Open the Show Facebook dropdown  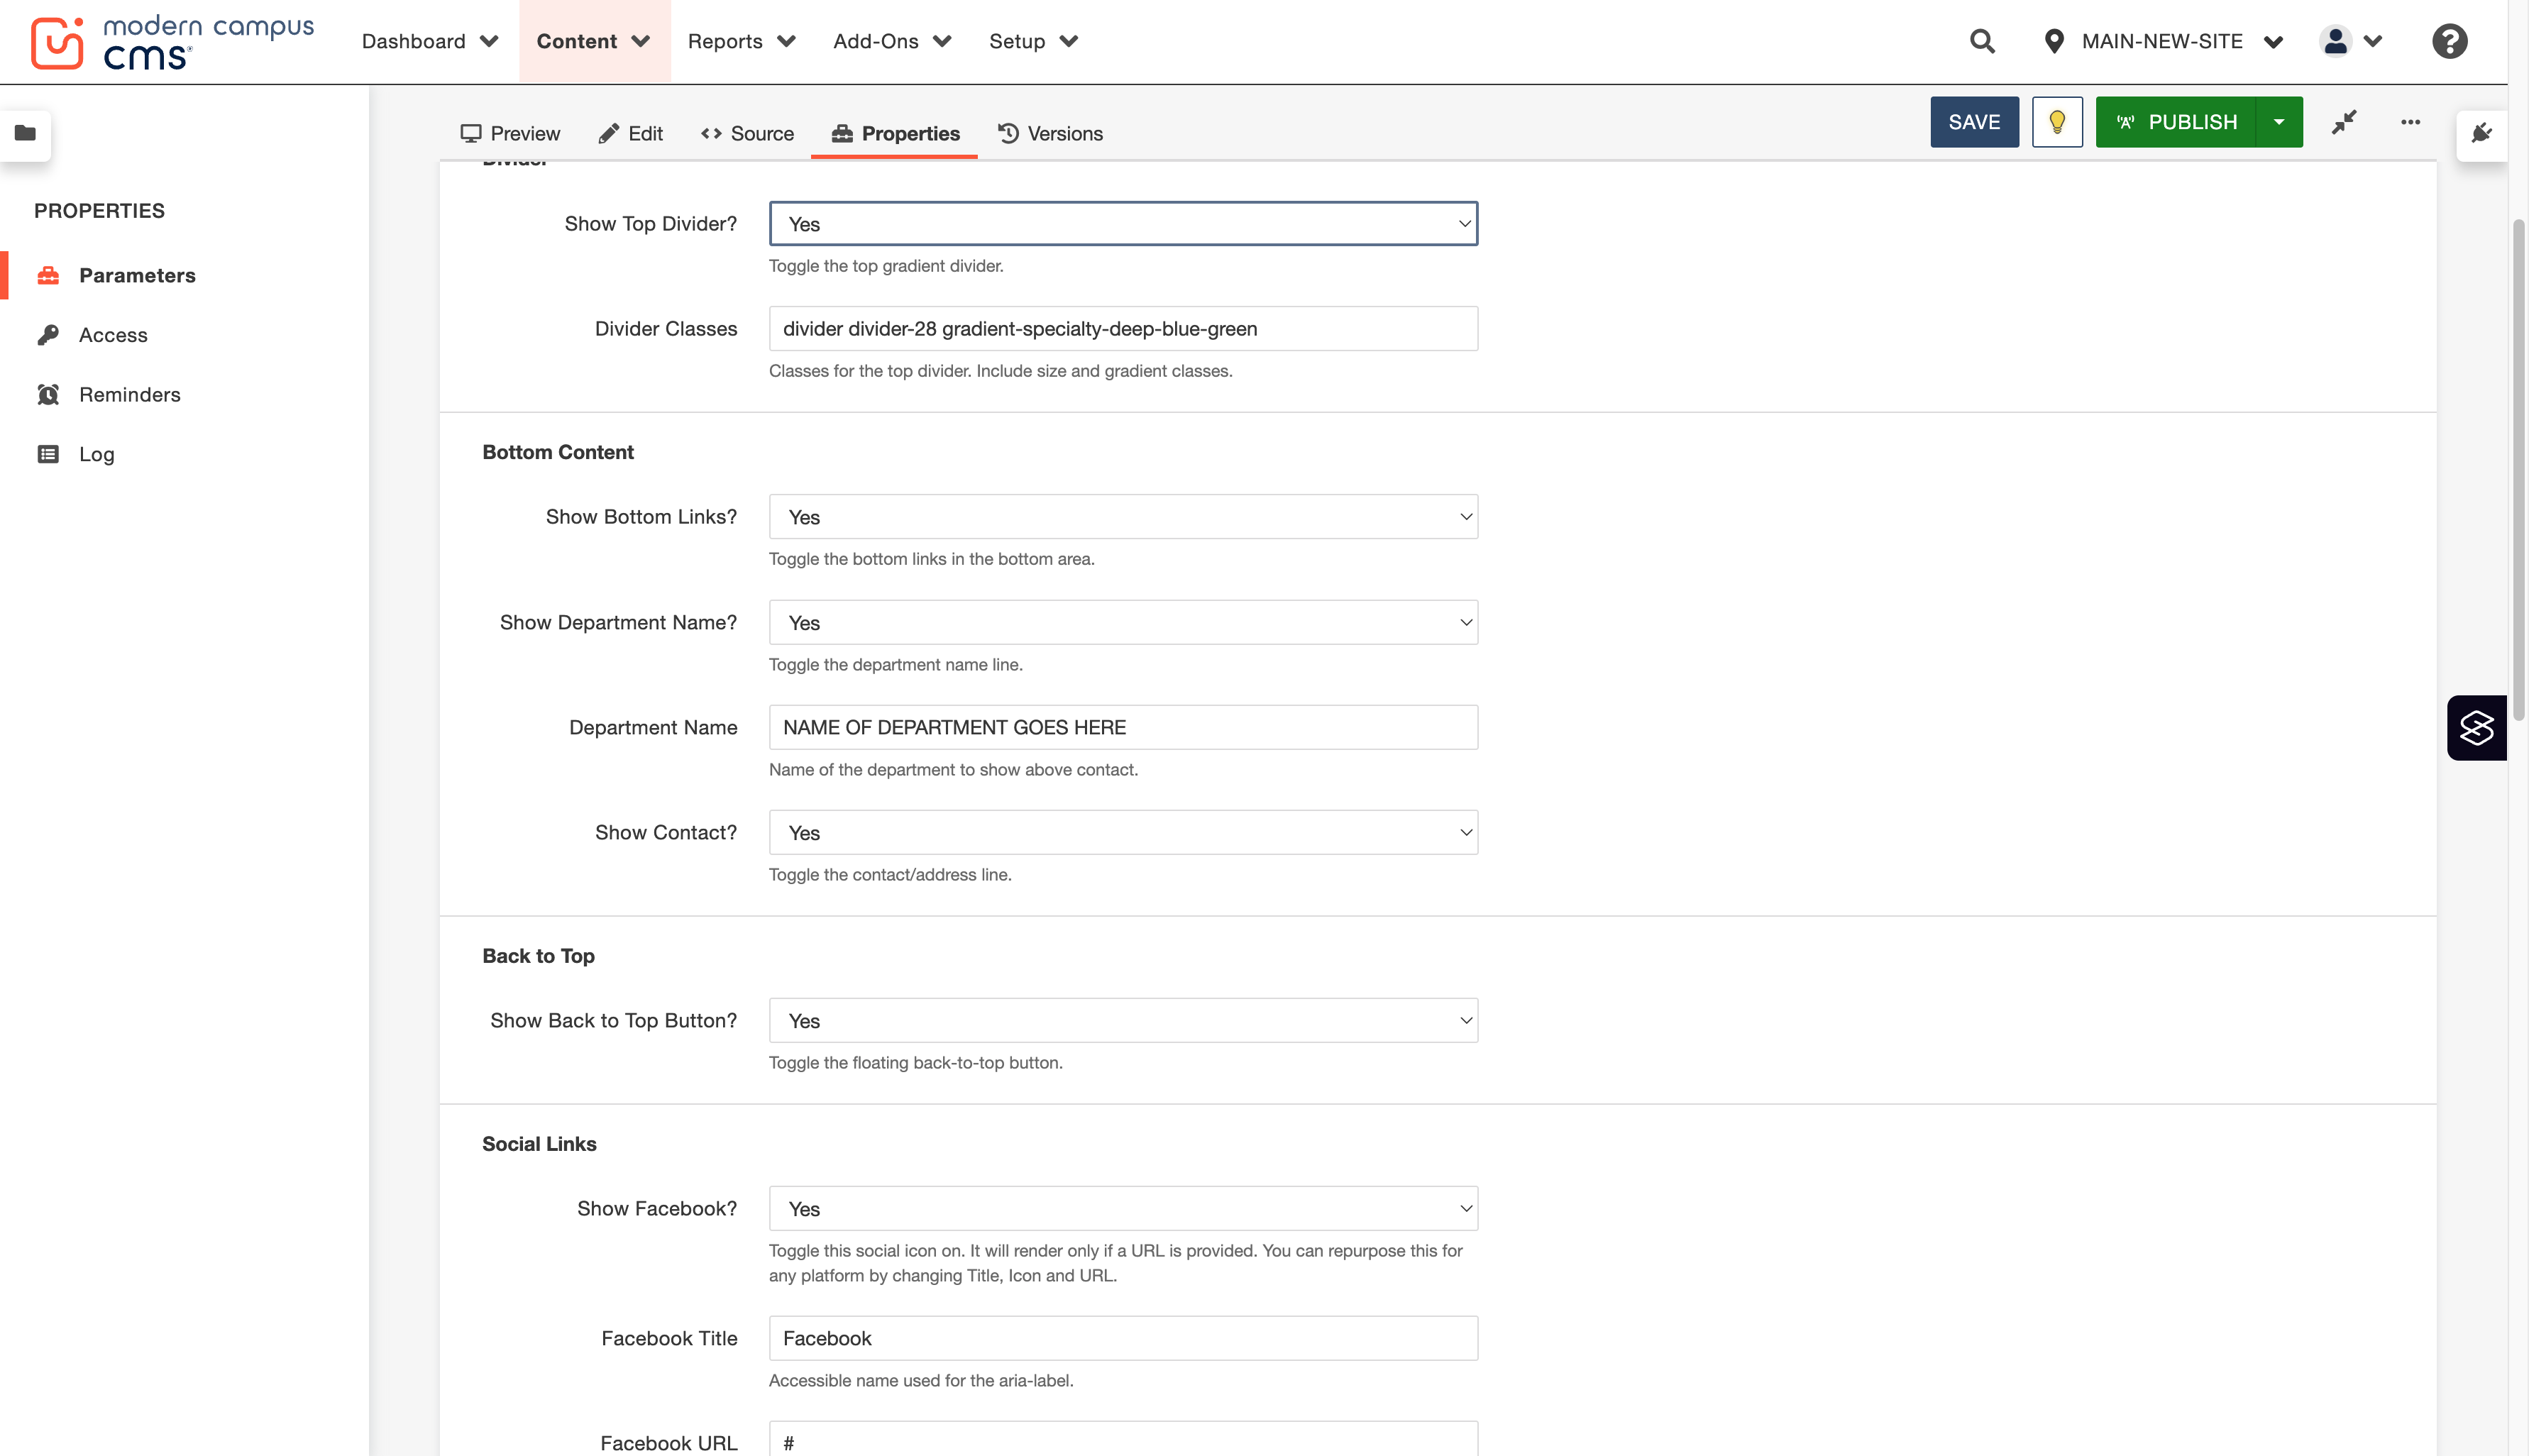tap(1123, 1209)
